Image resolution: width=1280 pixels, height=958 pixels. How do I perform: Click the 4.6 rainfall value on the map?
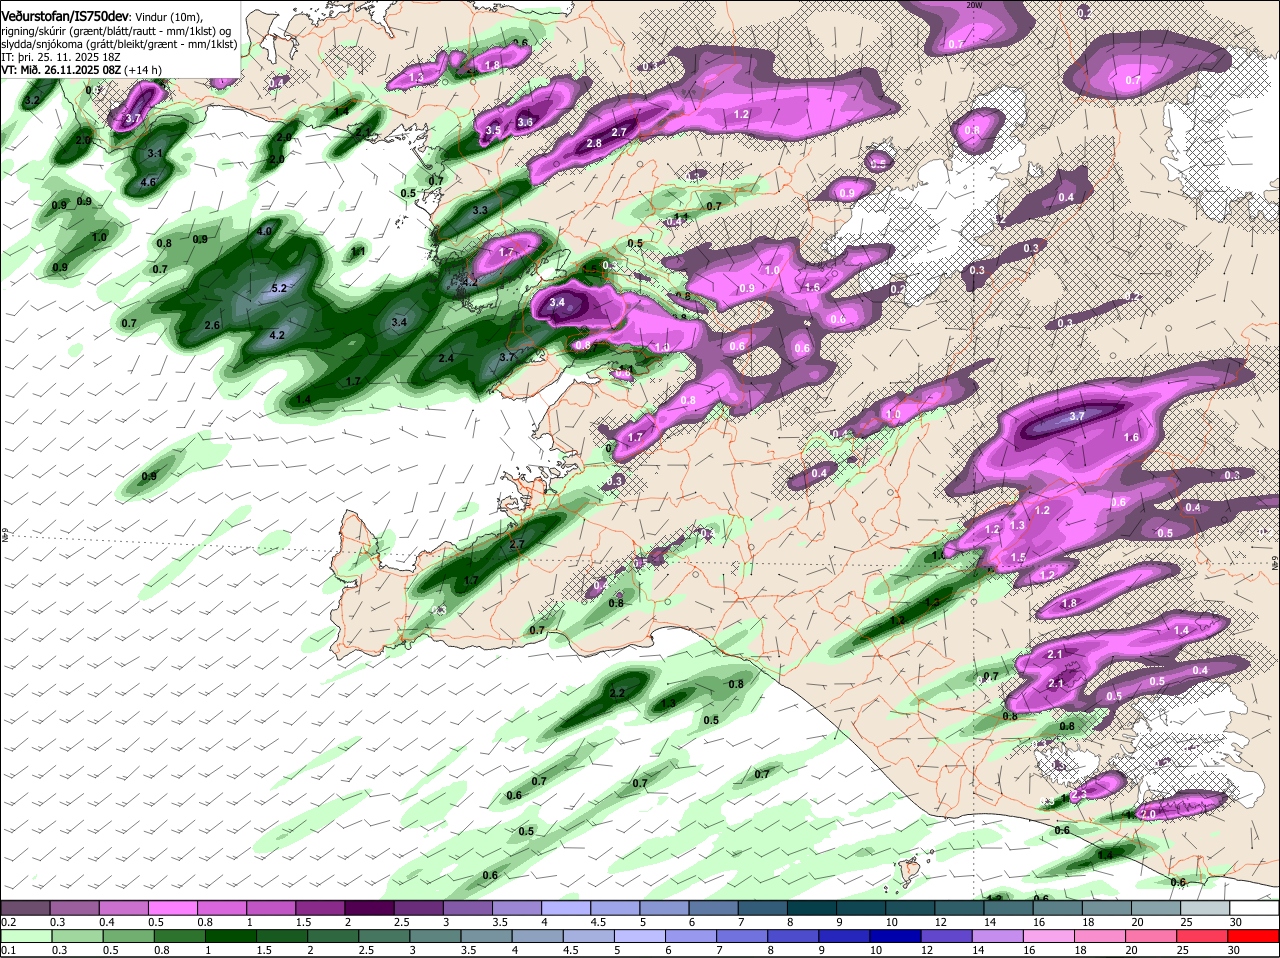(x=148, y=182)
